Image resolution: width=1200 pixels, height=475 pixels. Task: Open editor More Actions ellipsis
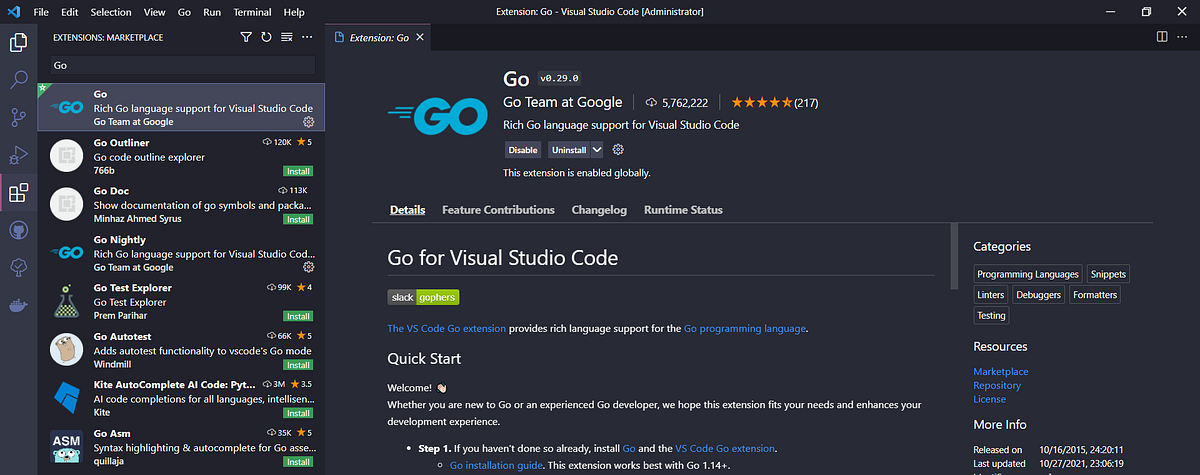pyautogui.click(x=1183, y=37)
